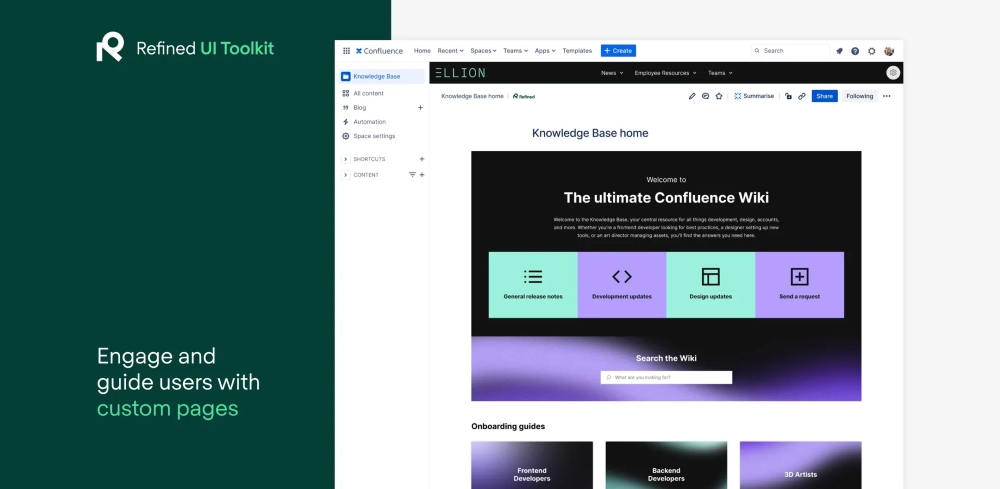1000x489 pixels.
Task: Filter the content tree icon
Action: click(412, 175)
